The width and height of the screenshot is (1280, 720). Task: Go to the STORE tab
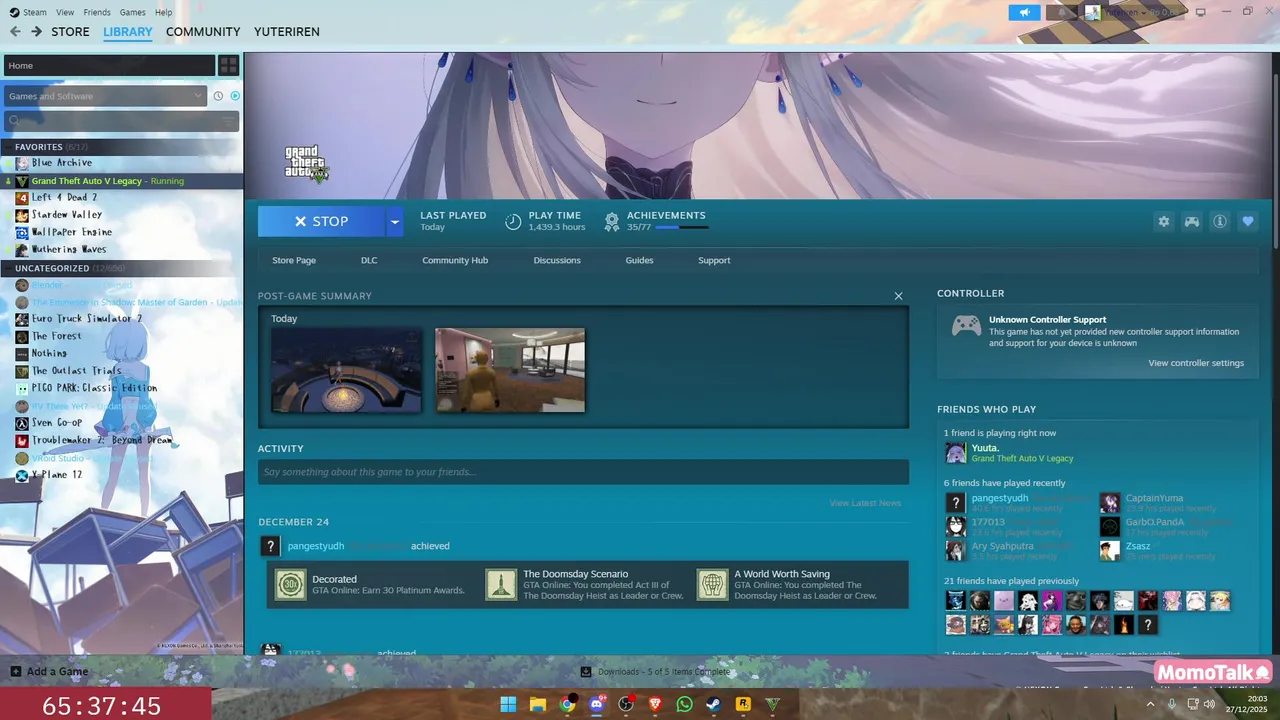(70, 32)
